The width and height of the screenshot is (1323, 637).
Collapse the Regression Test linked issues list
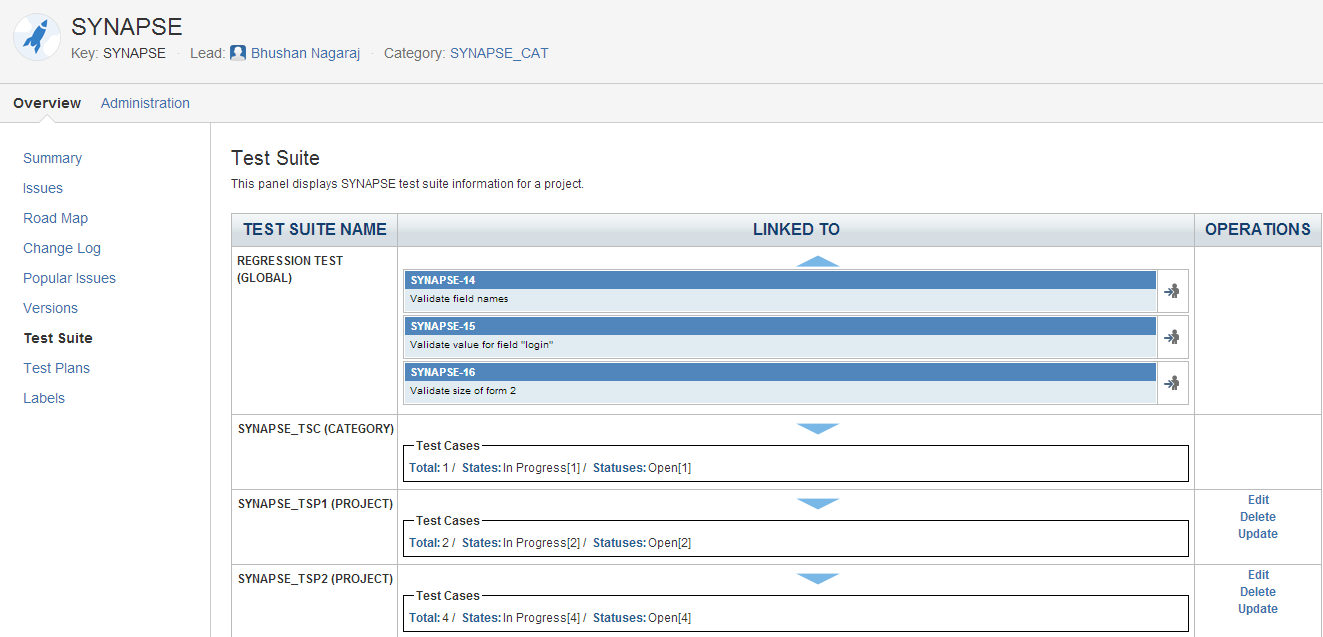[x=818, y=261]
